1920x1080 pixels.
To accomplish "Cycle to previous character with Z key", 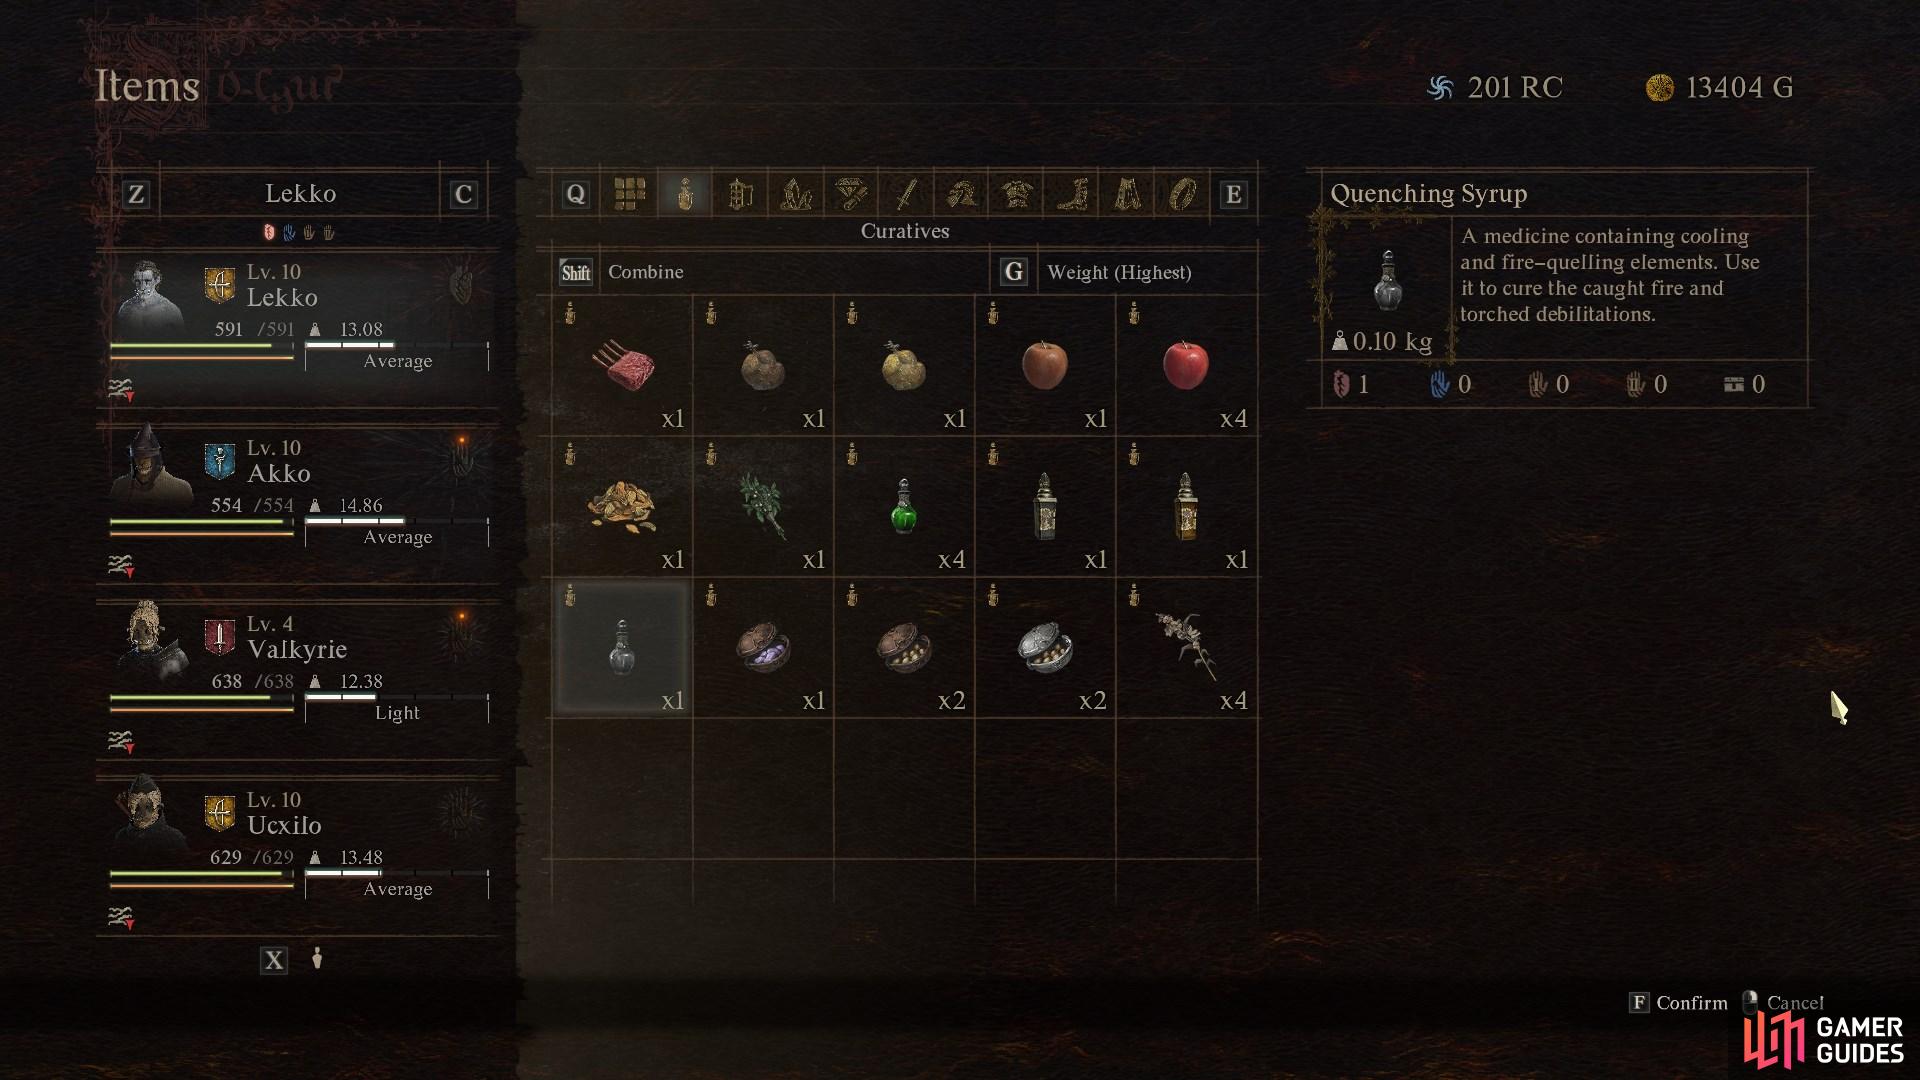I will point(136,194).
